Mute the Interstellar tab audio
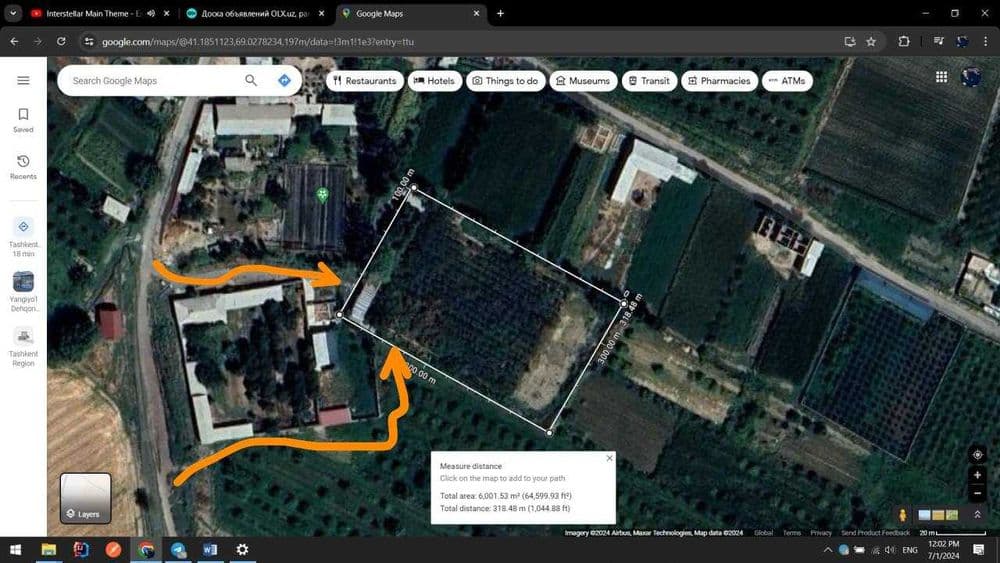Screen dimensions: 1000x563 pyautogui.click(x=151, y=13)
